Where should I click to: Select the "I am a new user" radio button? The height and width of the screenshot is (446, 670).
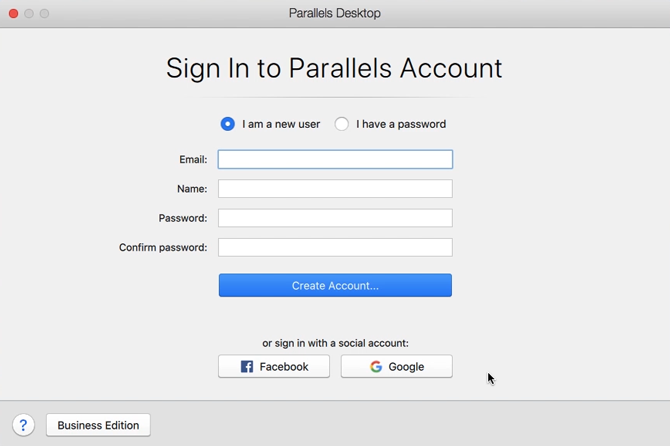pos(227,124)
